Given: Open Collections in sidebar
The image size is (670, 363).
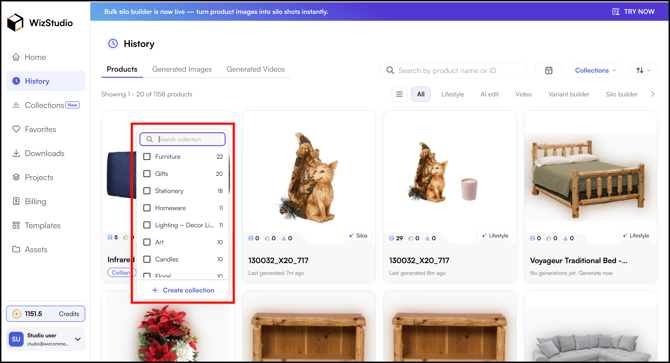Looking at the screenshot, I should click(x=45, y=105).
